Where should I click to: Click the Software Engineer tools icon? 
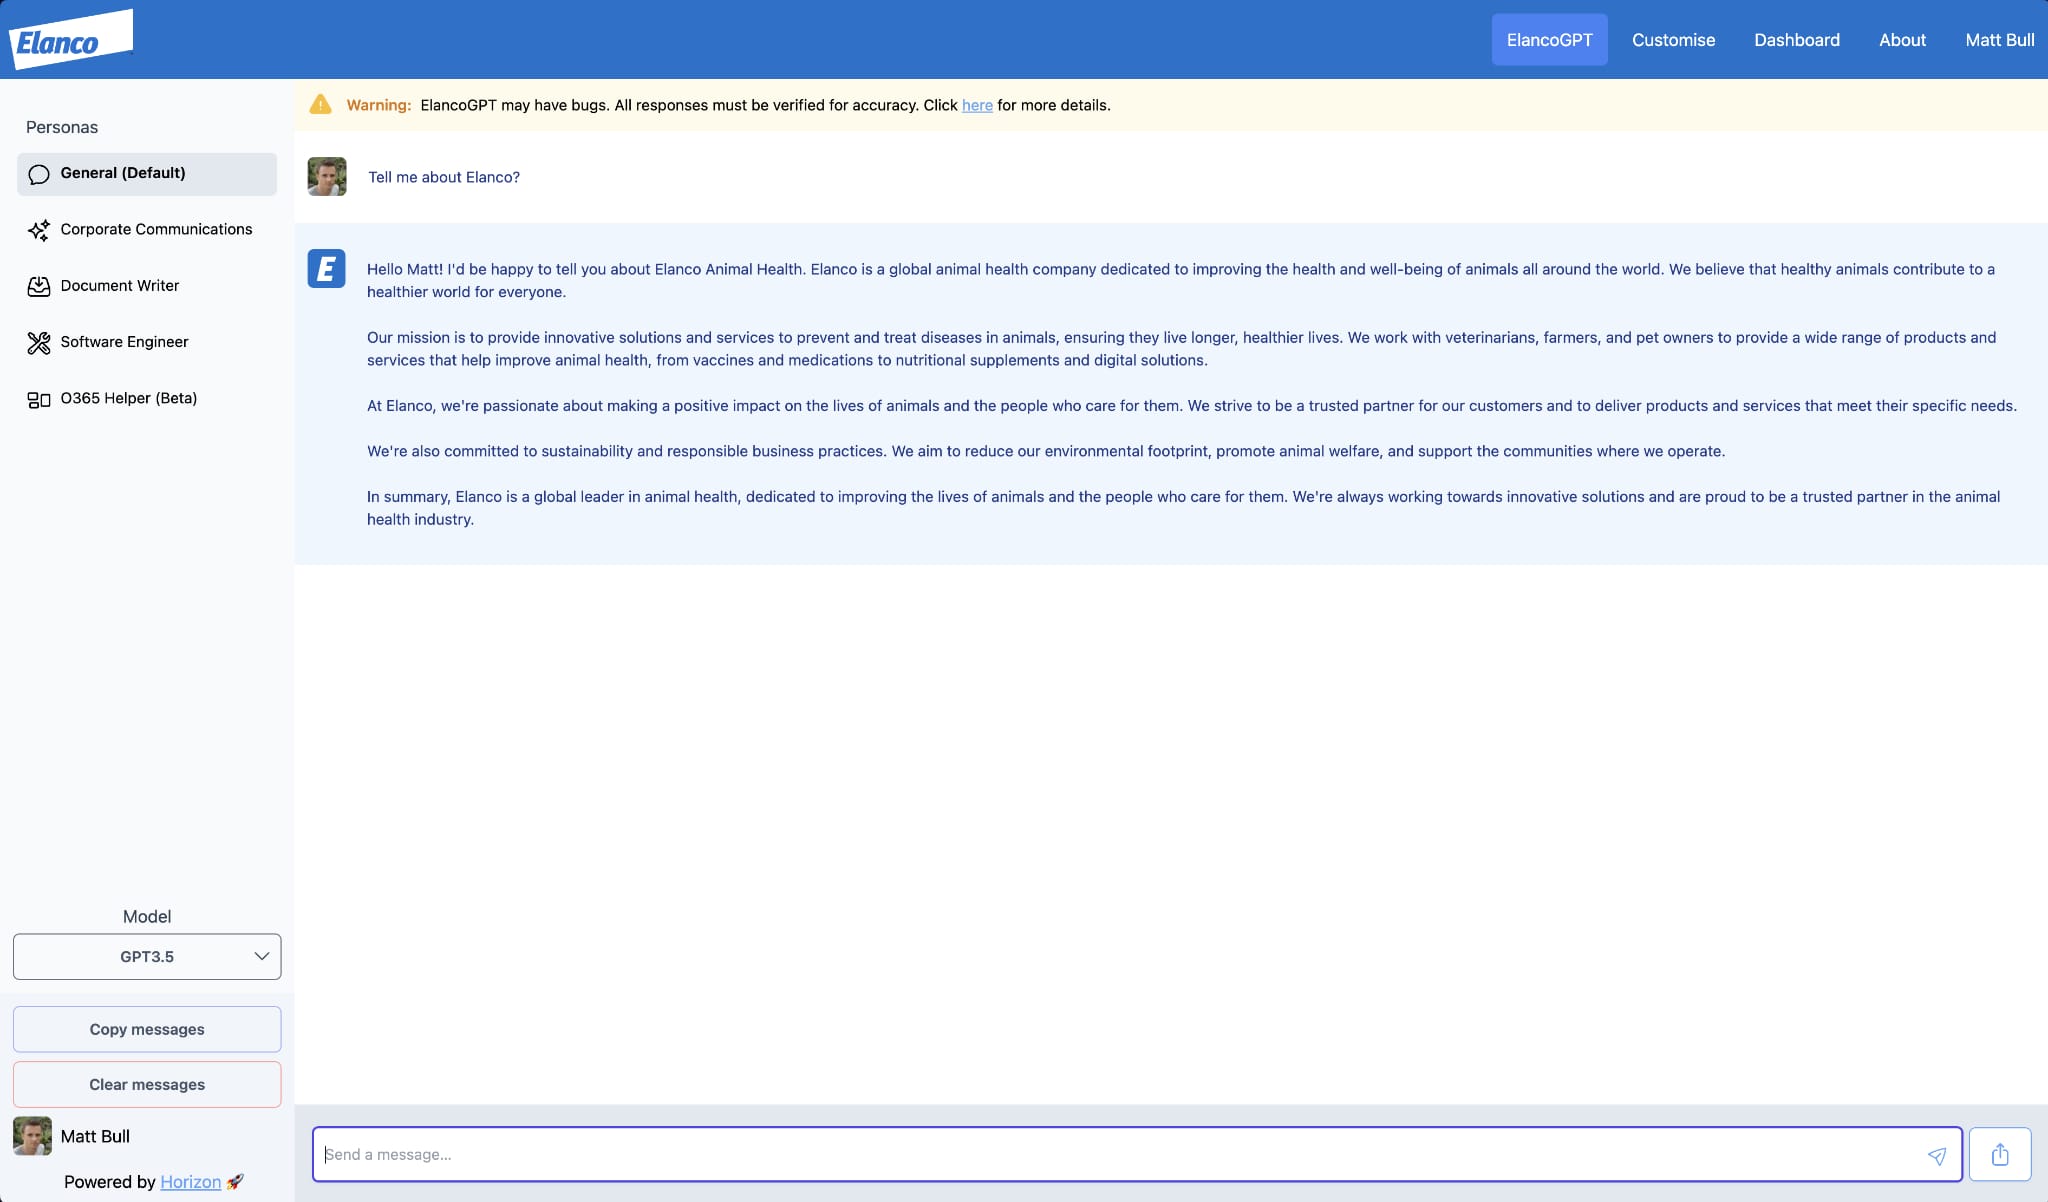click(x=39, y=343)
